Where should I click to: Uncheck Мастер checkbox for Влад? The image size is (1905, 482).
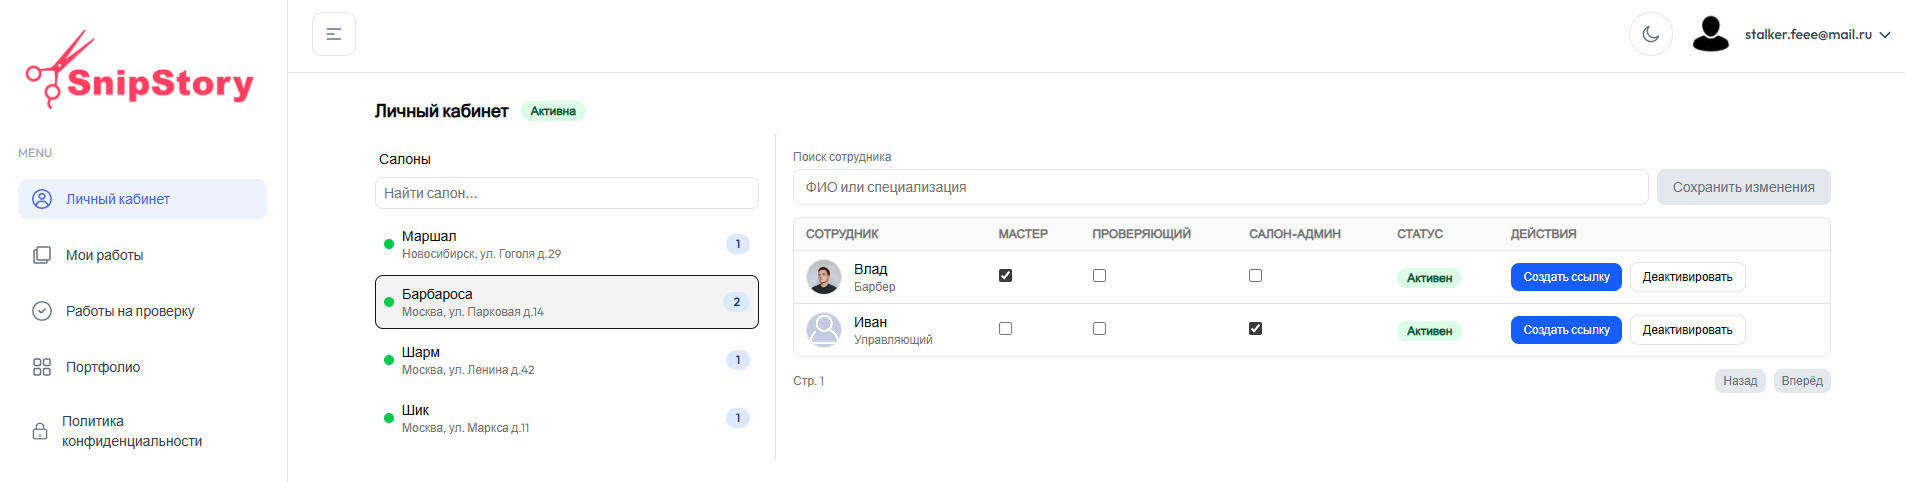[1006, 276]
